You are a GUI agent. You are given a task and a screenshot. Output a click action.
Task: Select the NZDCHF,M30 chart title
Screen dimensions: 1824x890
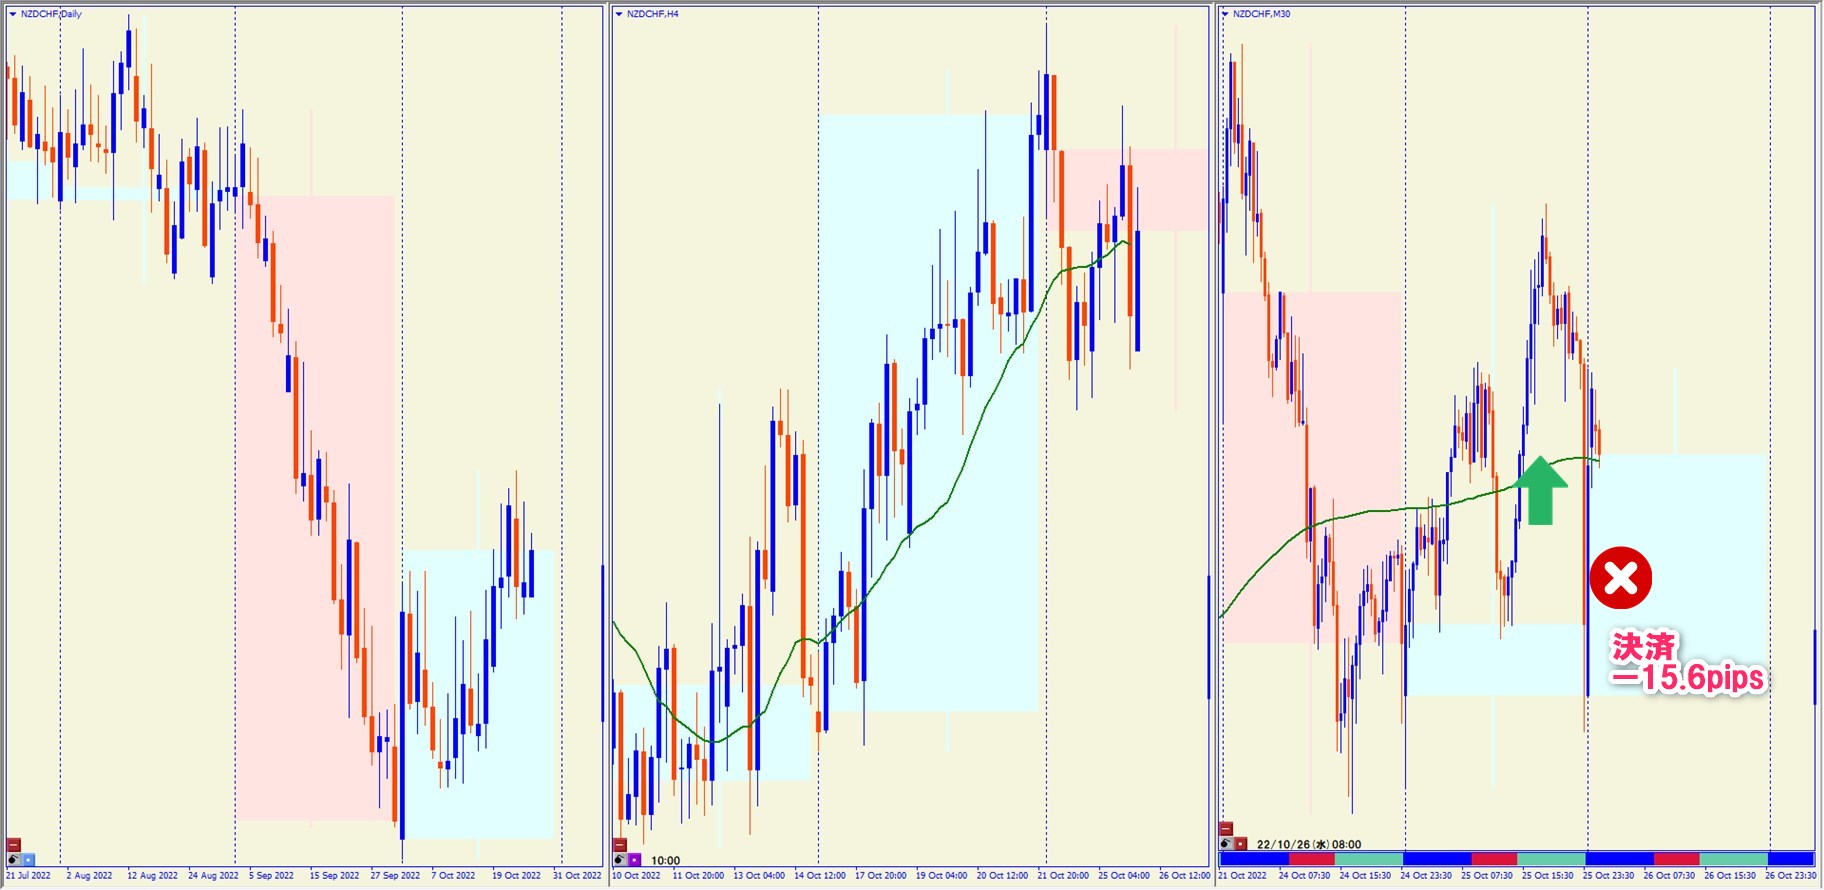[x=1261, y=14]
